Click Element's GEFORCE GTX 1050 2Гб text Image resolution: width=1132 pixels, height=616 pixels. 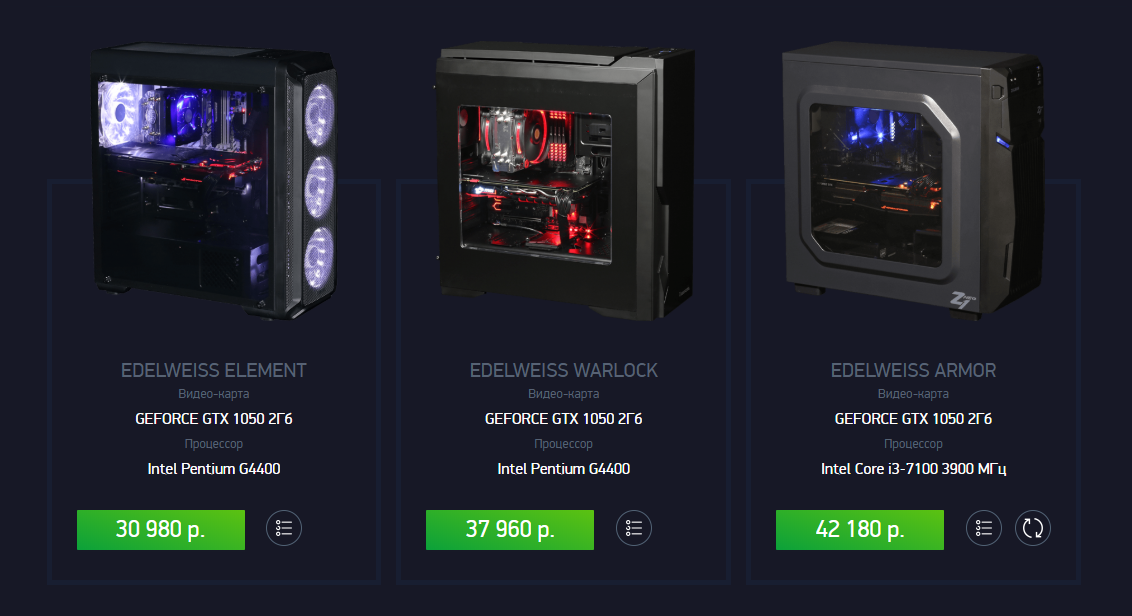[x=214, y=419]
